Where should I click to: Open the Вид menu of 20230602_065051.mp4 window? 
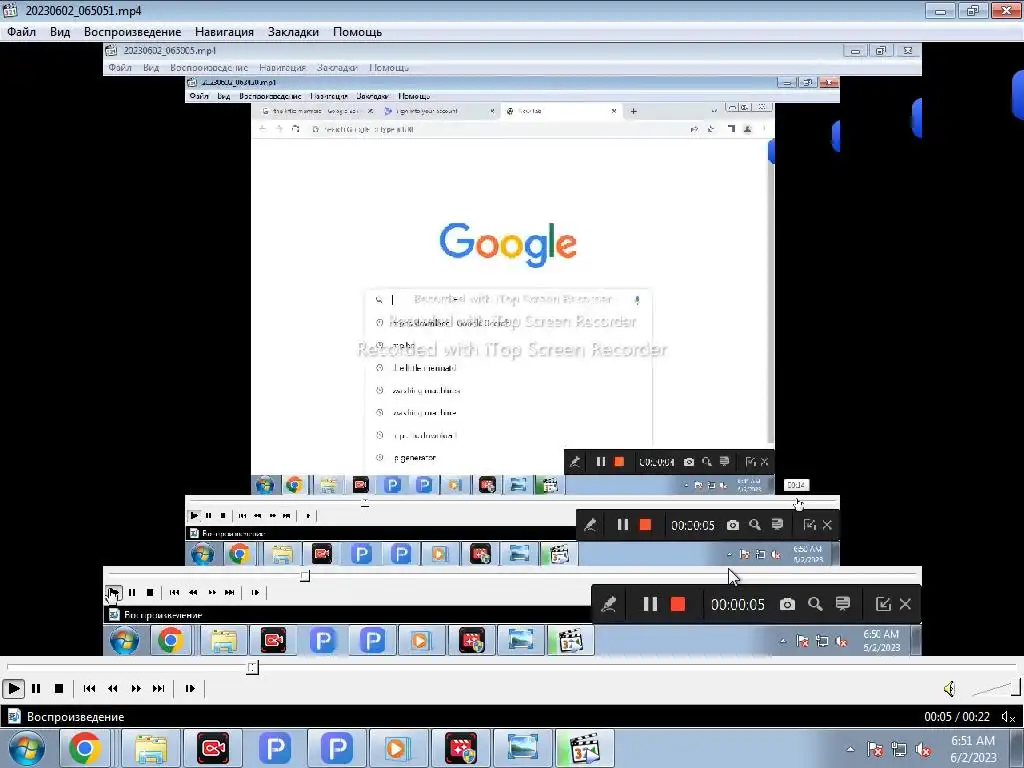[60, 32]
